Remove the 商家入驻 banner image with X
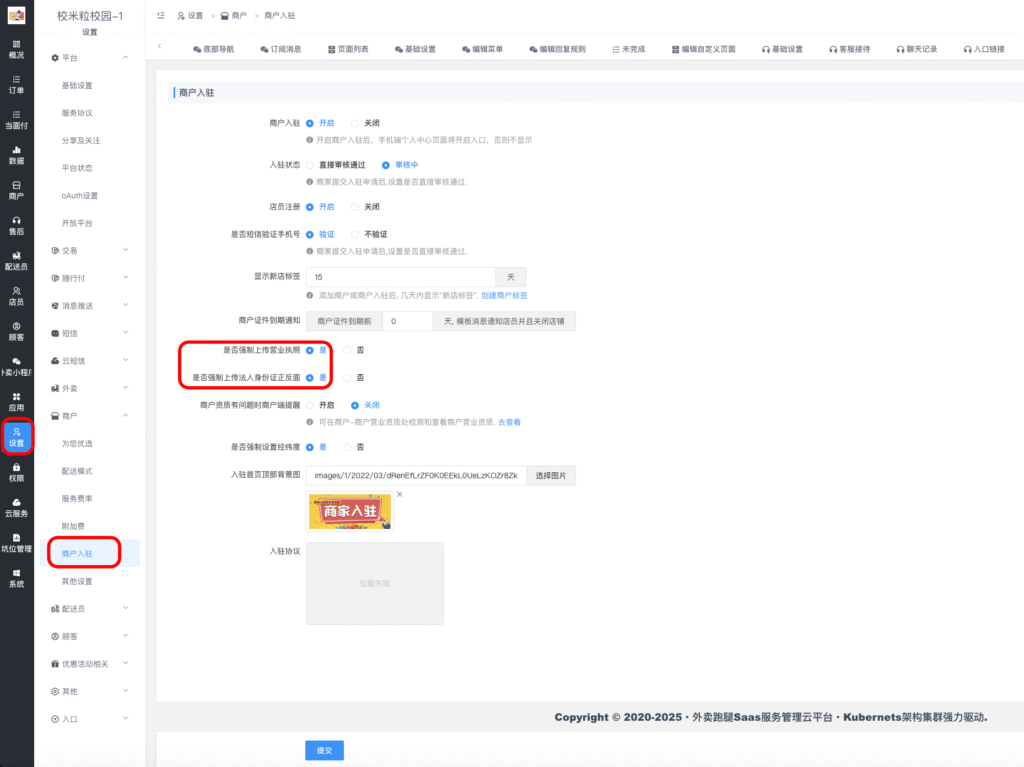The width and height of the screenshot is (1024, 767). [x=399, y=495]
